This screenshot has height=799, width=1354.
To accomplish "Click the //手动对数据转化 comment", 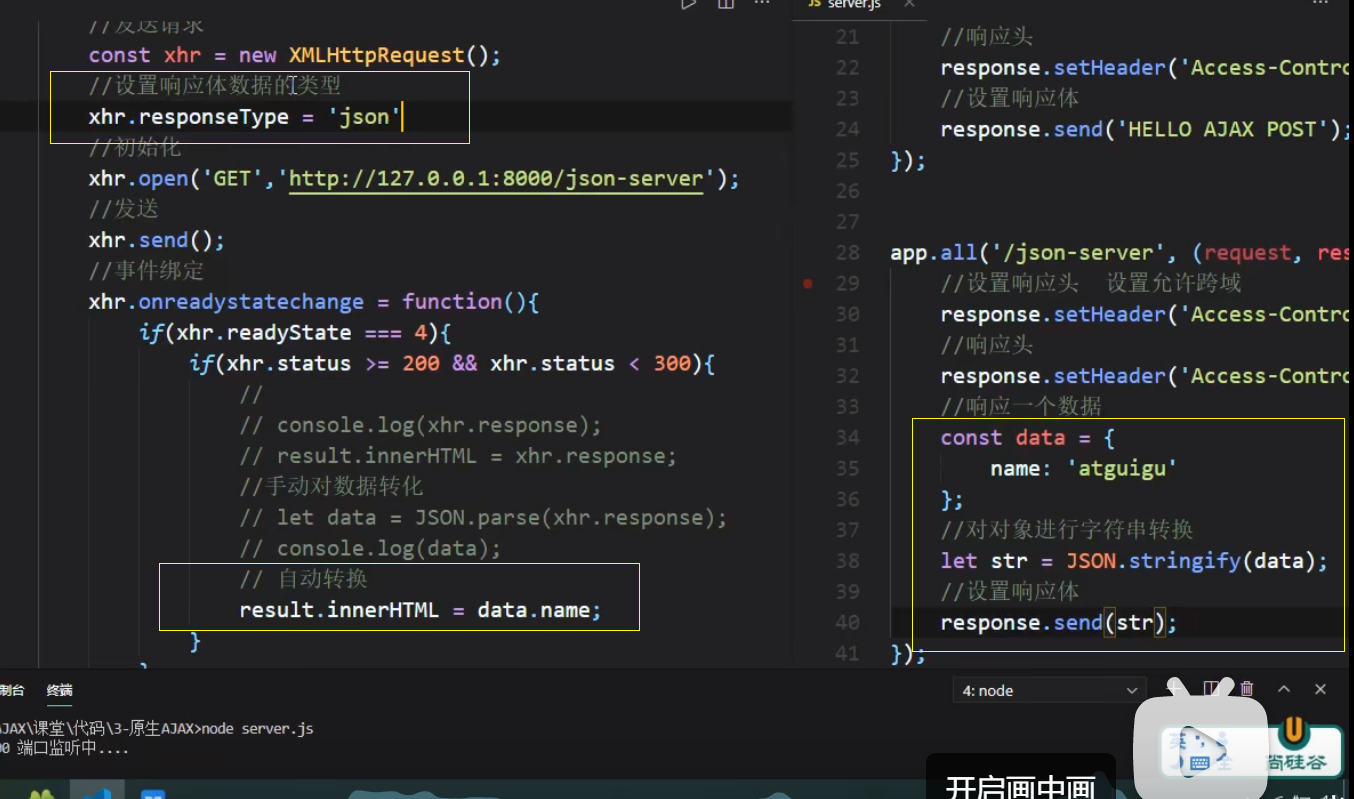I will pos(331,487).
